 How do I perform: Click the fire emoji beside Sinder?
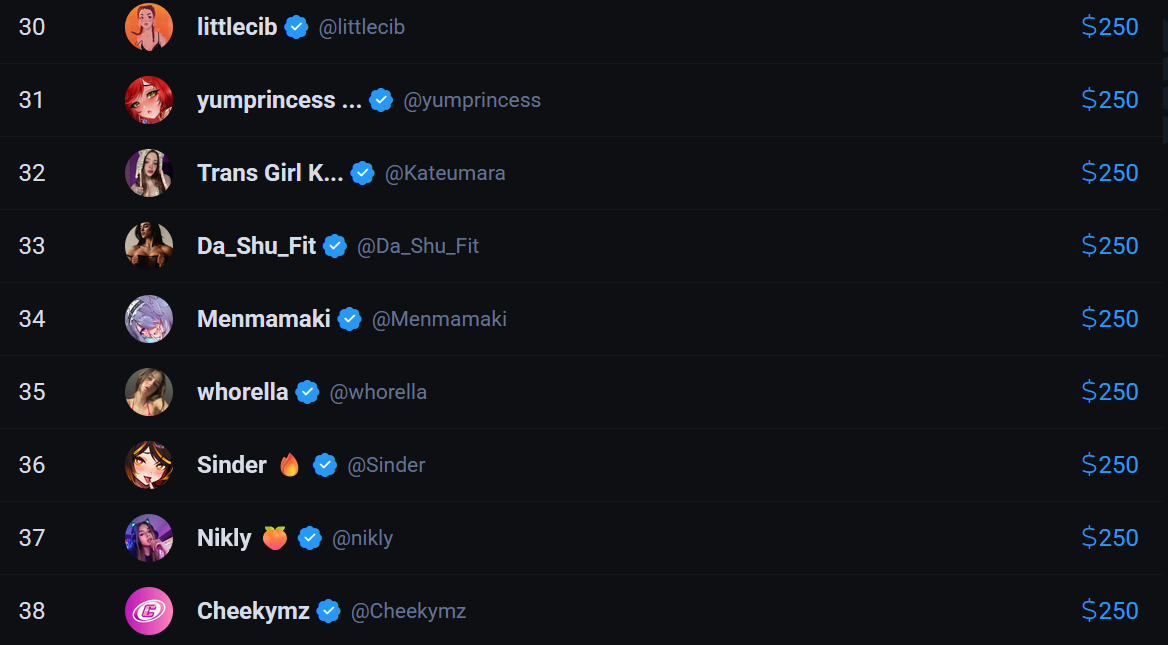click(289, 465)
